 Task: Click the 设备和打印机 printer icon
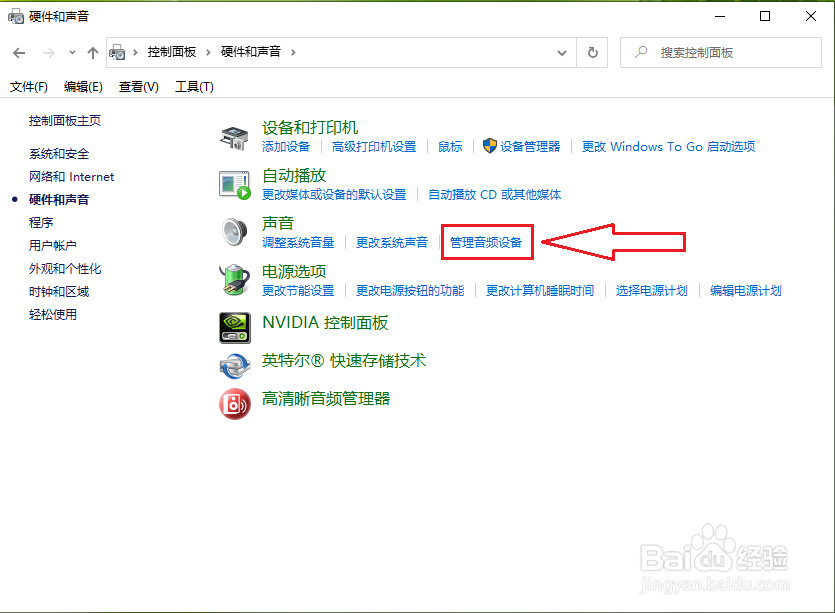pos(235,136)
